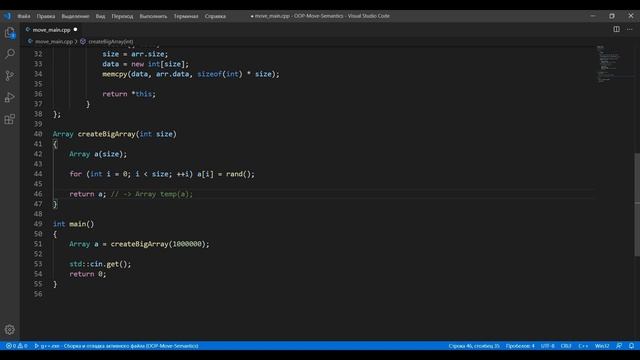Screen dimensions: 640x360
Task: Click the Win32 configuration in status bar
Action: [602, 346]
